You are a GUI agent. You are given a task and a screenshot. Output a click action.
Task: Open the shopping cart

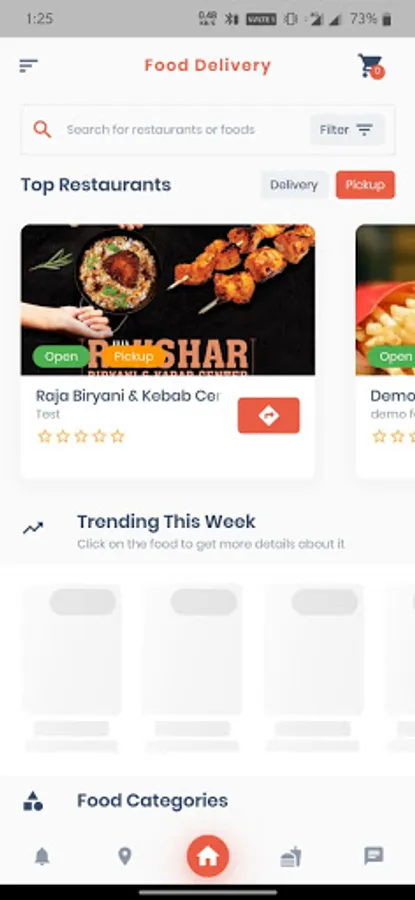[371, 65]
